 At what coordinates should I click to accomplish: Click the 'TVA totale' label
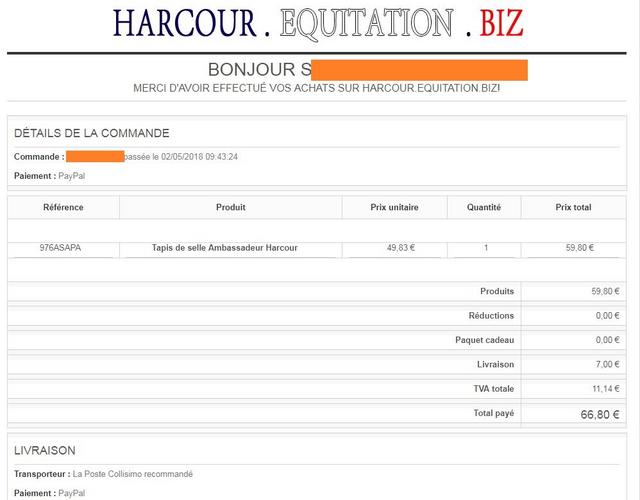493,389
